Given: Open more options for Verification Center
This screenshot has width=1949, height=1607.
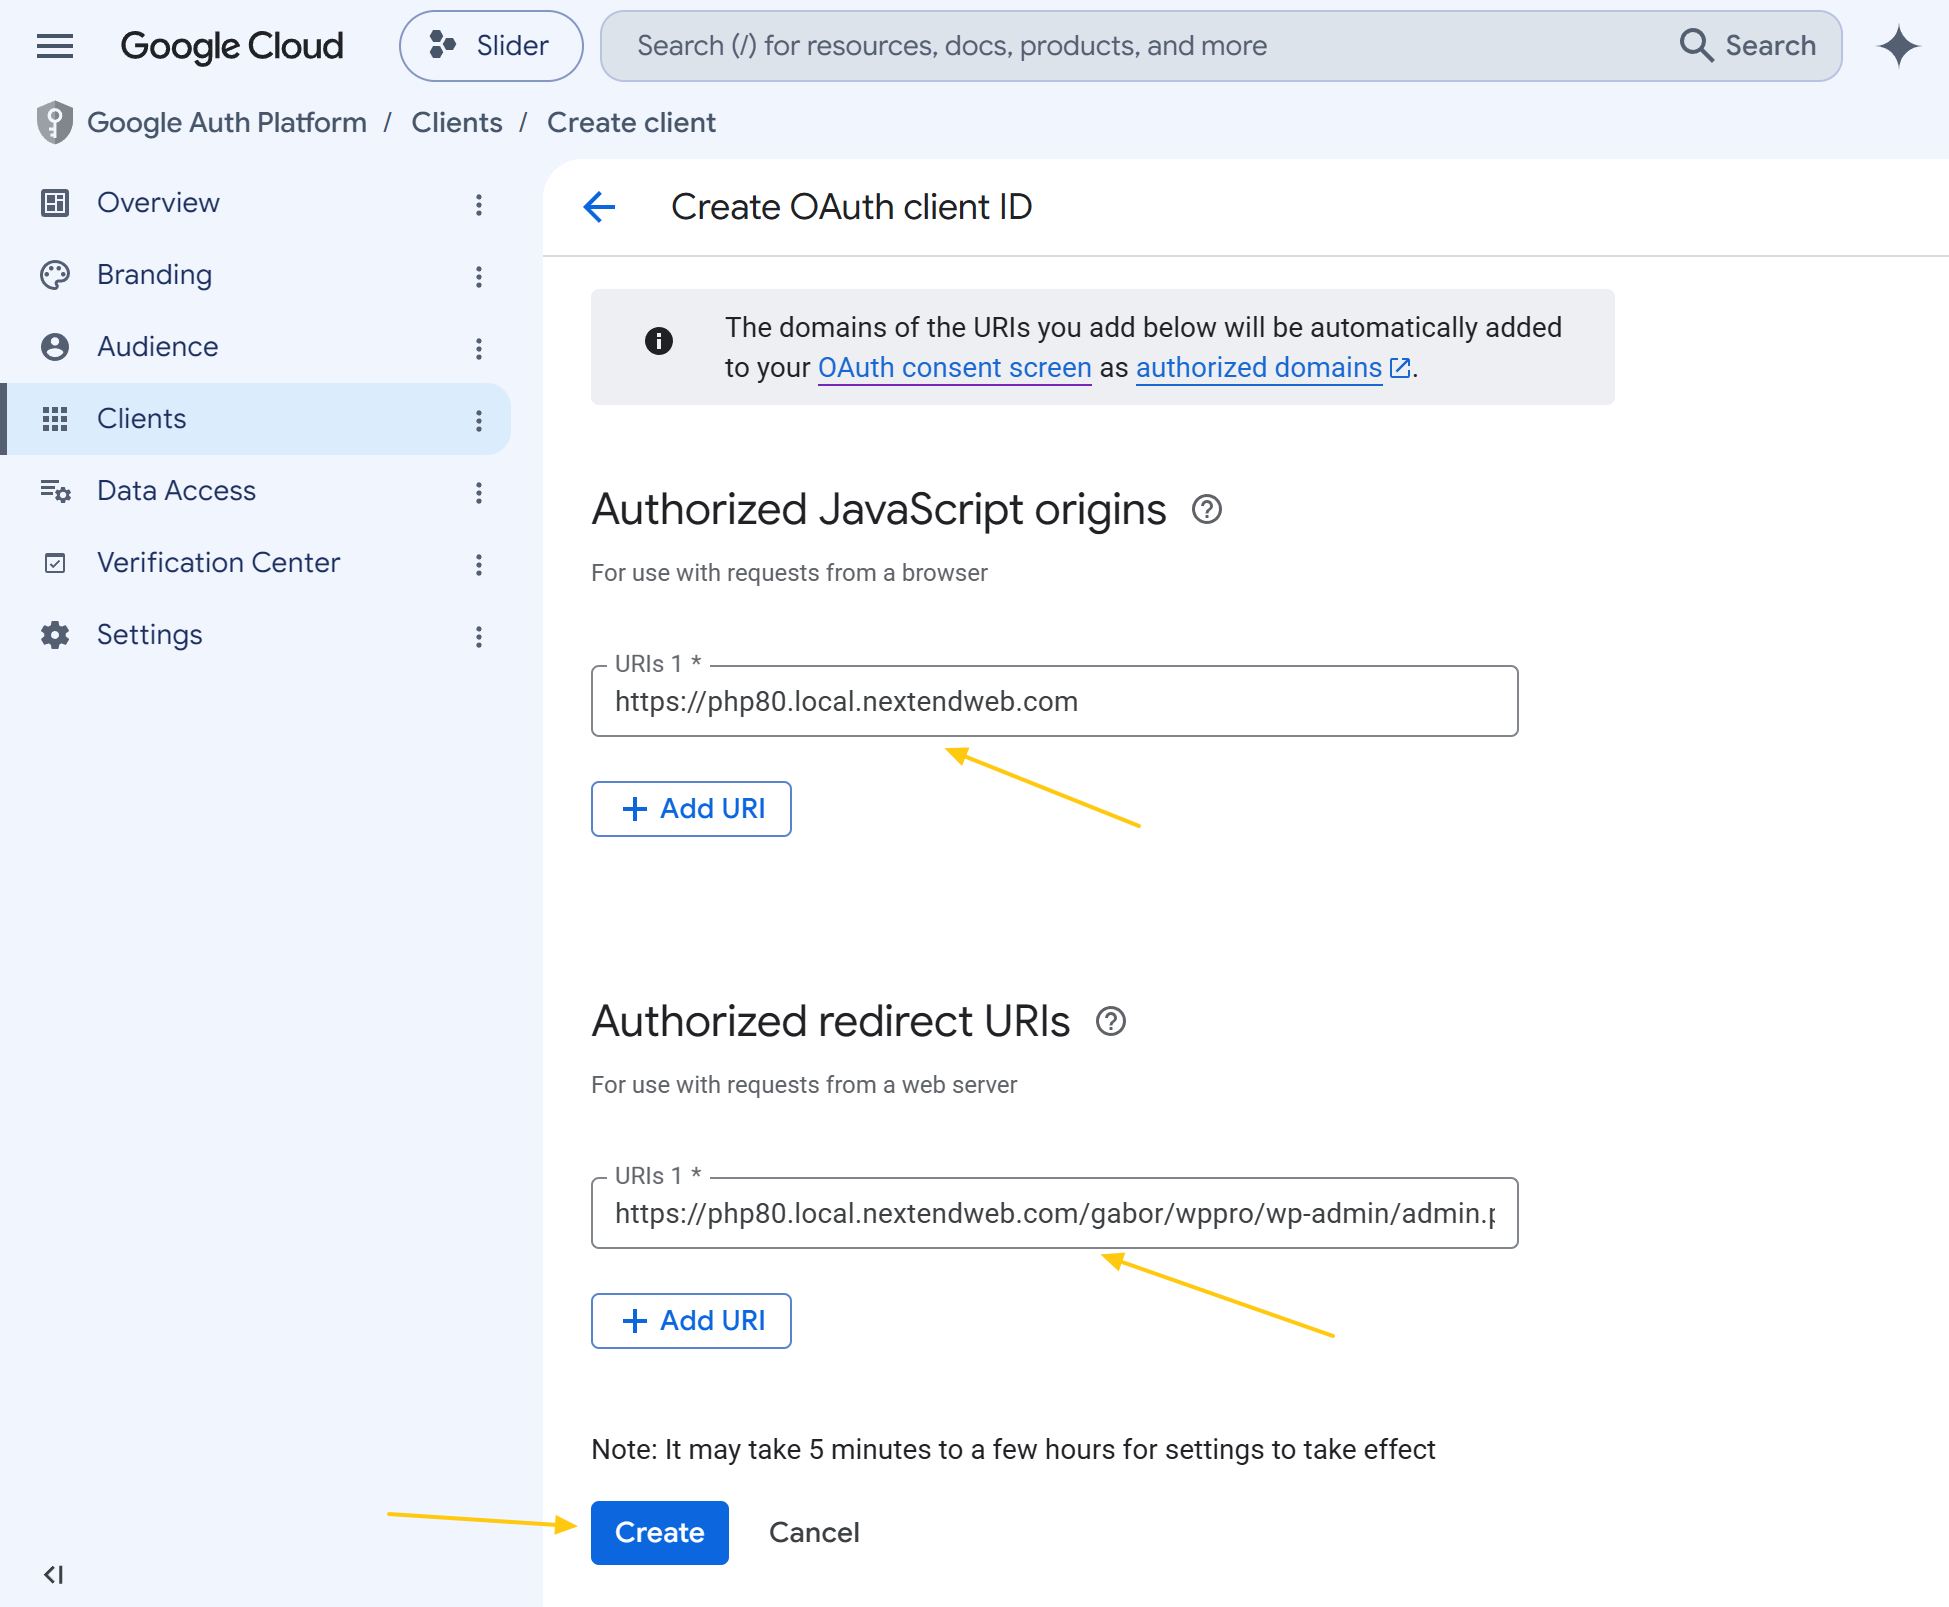Looking at the screenshot, I should pos(479,565).
